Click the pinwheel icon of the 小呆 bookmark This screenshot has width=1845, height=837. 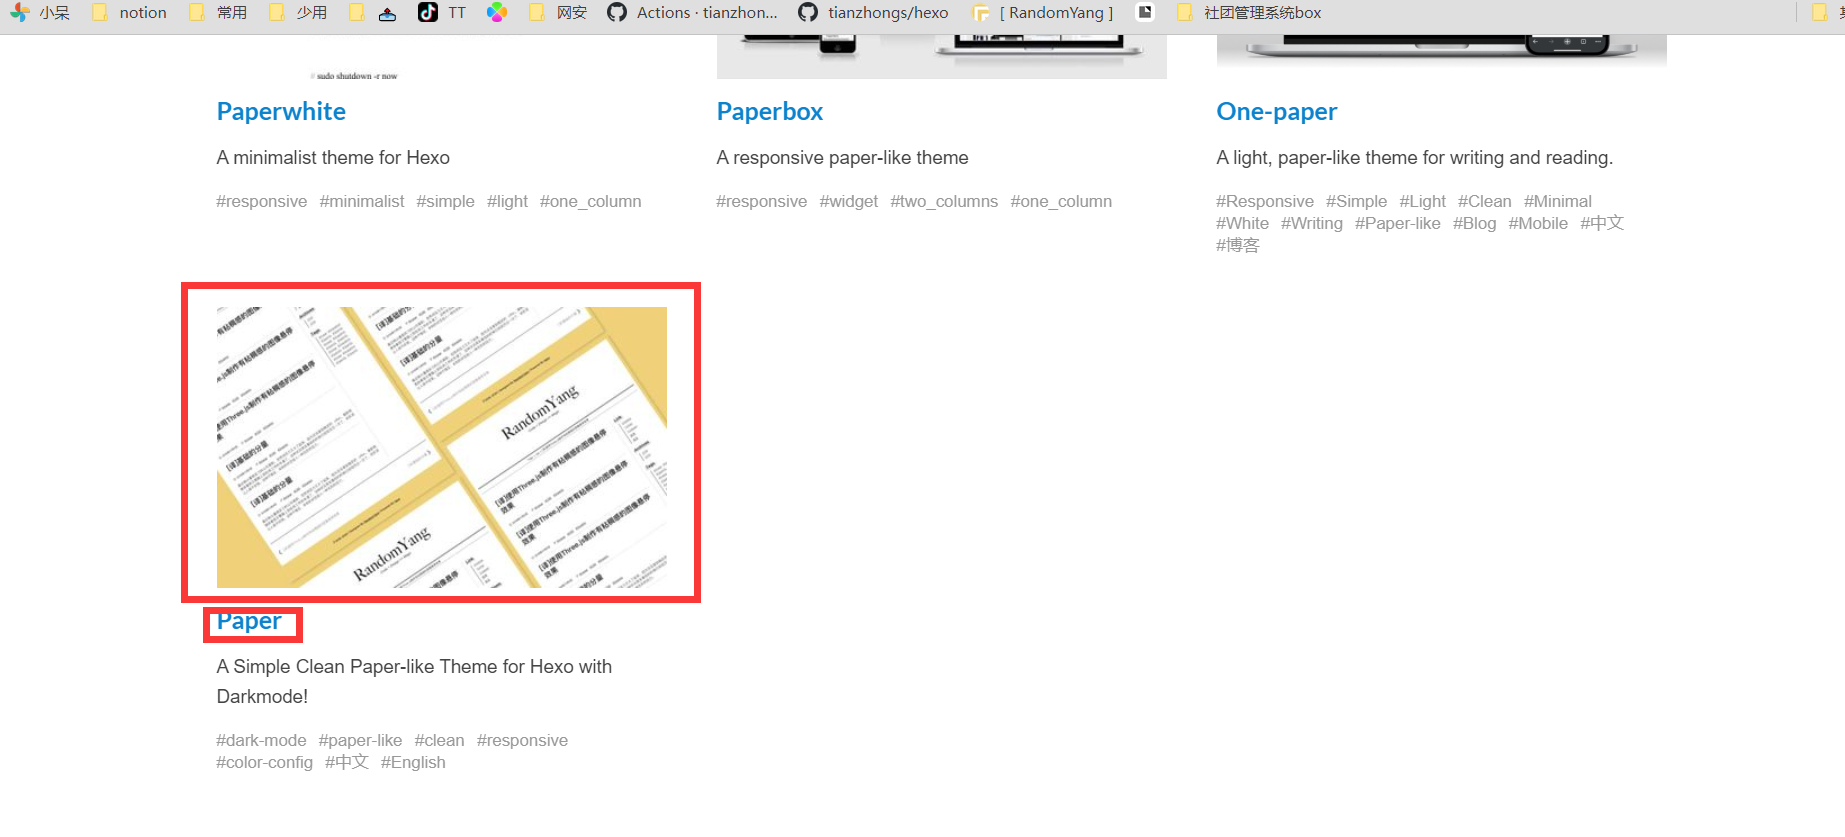(20, 12)
